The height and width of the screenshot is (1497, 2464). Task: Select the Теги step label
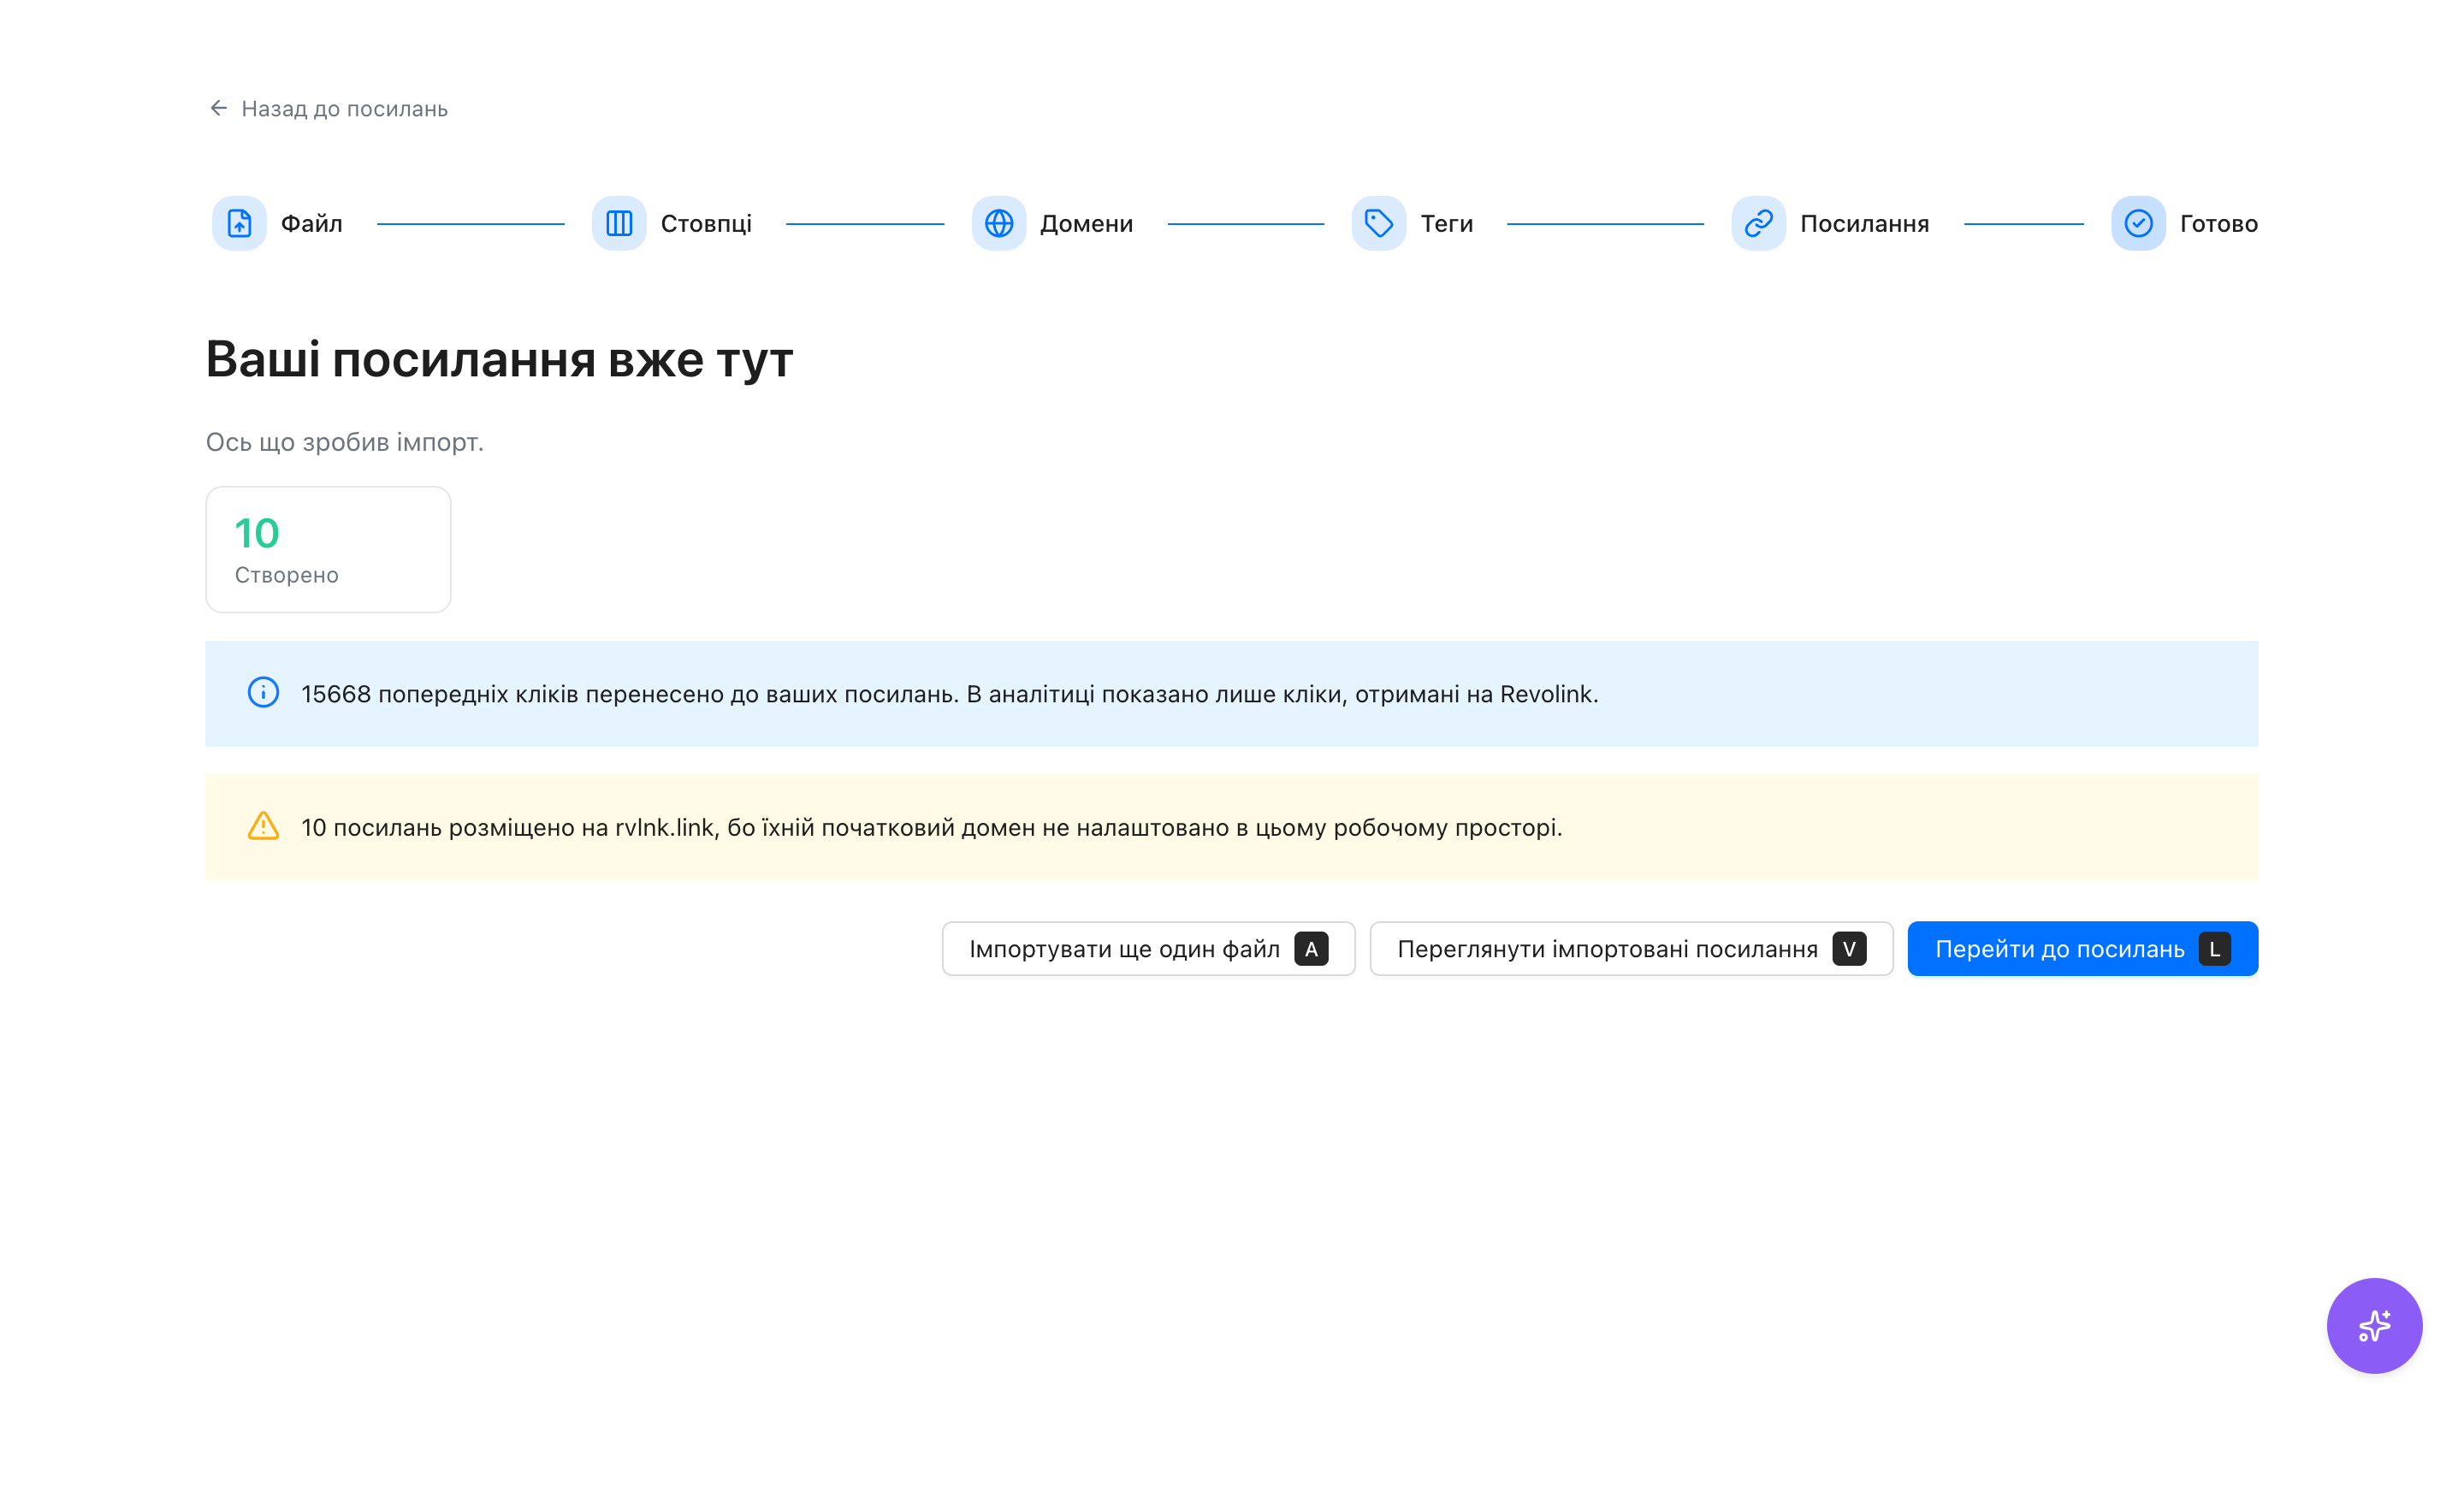(1446, 223)
